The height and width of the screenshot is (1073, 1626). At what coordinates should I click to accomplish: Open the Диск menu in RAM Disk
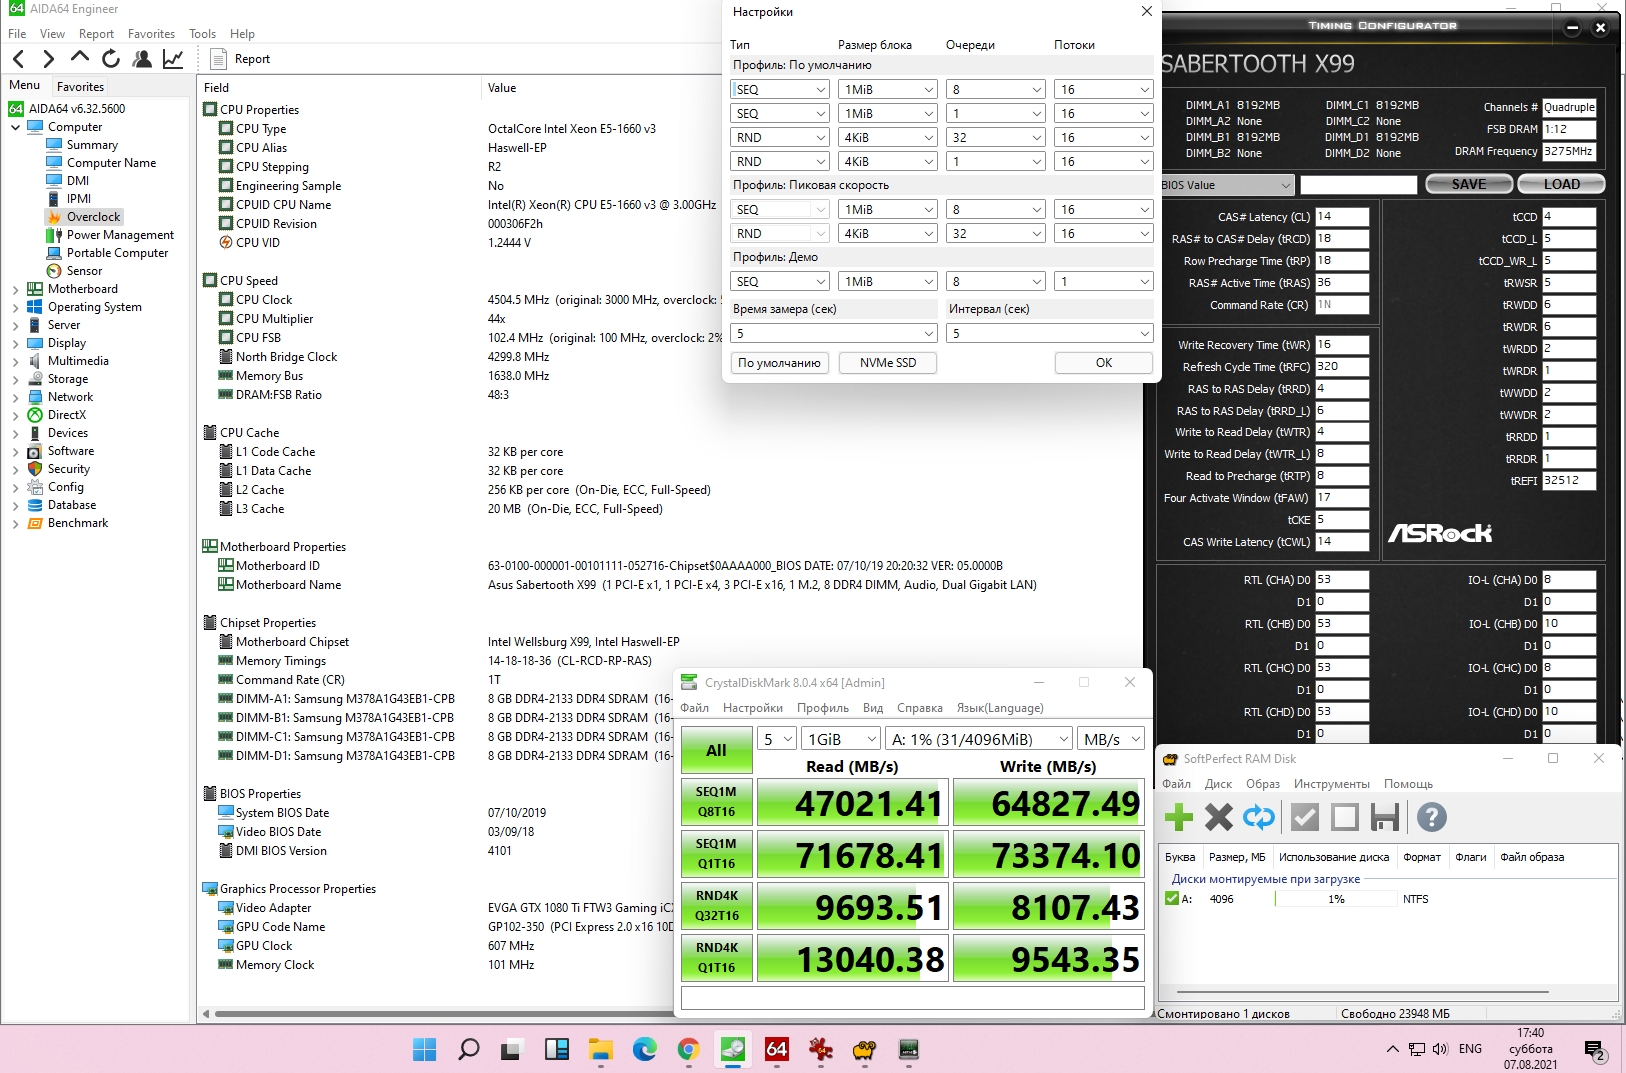tap(1218, 784)
